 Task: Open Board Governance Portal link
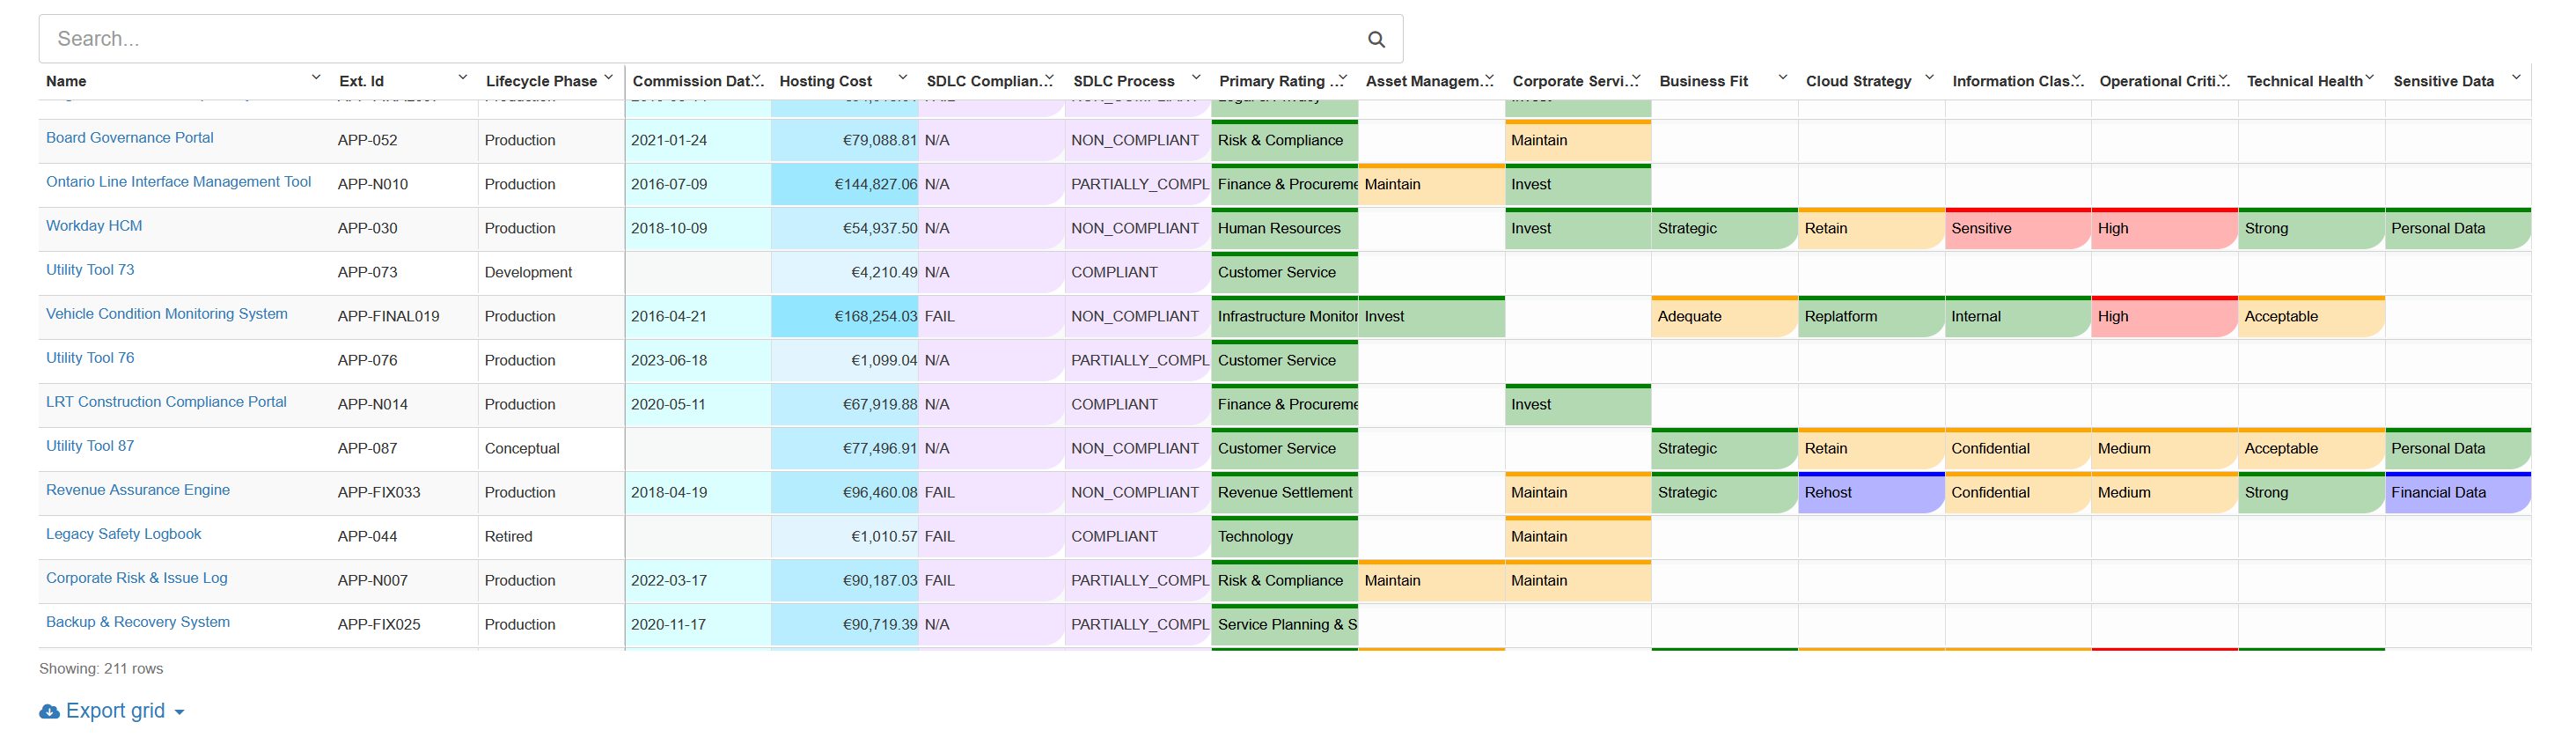[x=130, y=138]
